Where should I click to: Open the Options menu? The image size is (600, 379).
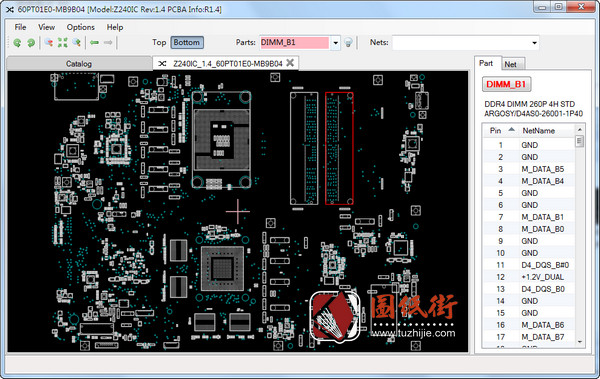point(80,27)
